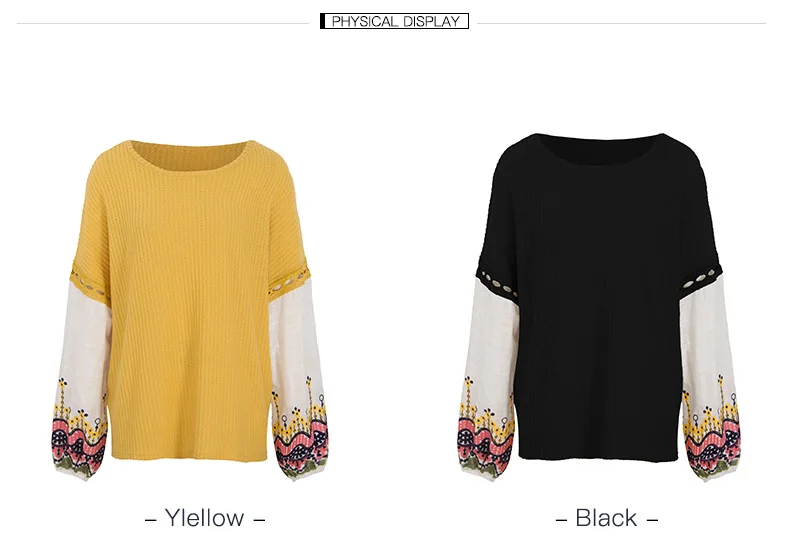790x539 pixels.
Task: Click the yellow sweater's bottom hem
Action: point(189,455)
